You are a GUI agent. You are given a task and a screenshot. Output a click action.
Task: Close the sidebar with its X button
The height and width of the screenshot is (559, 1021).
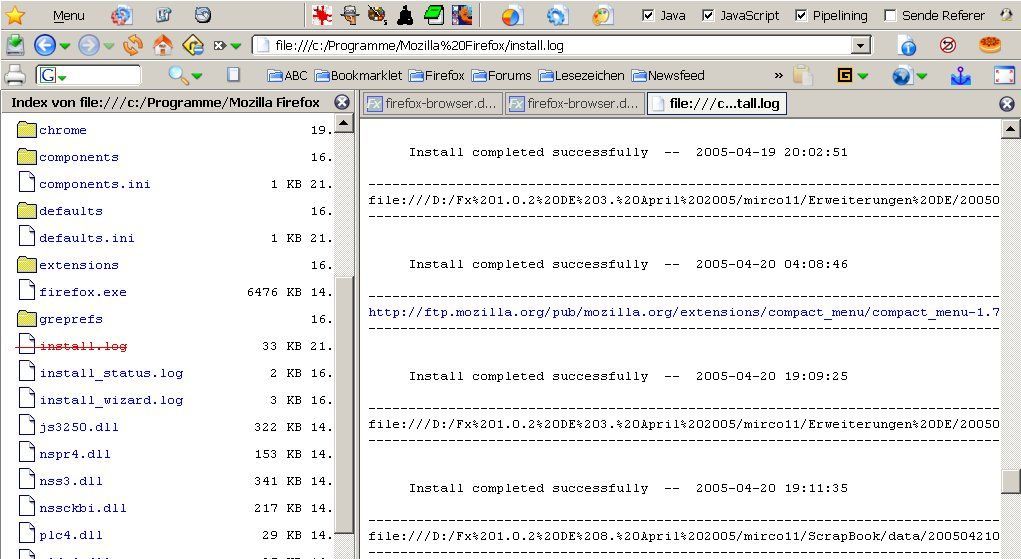tap(342, 102)
